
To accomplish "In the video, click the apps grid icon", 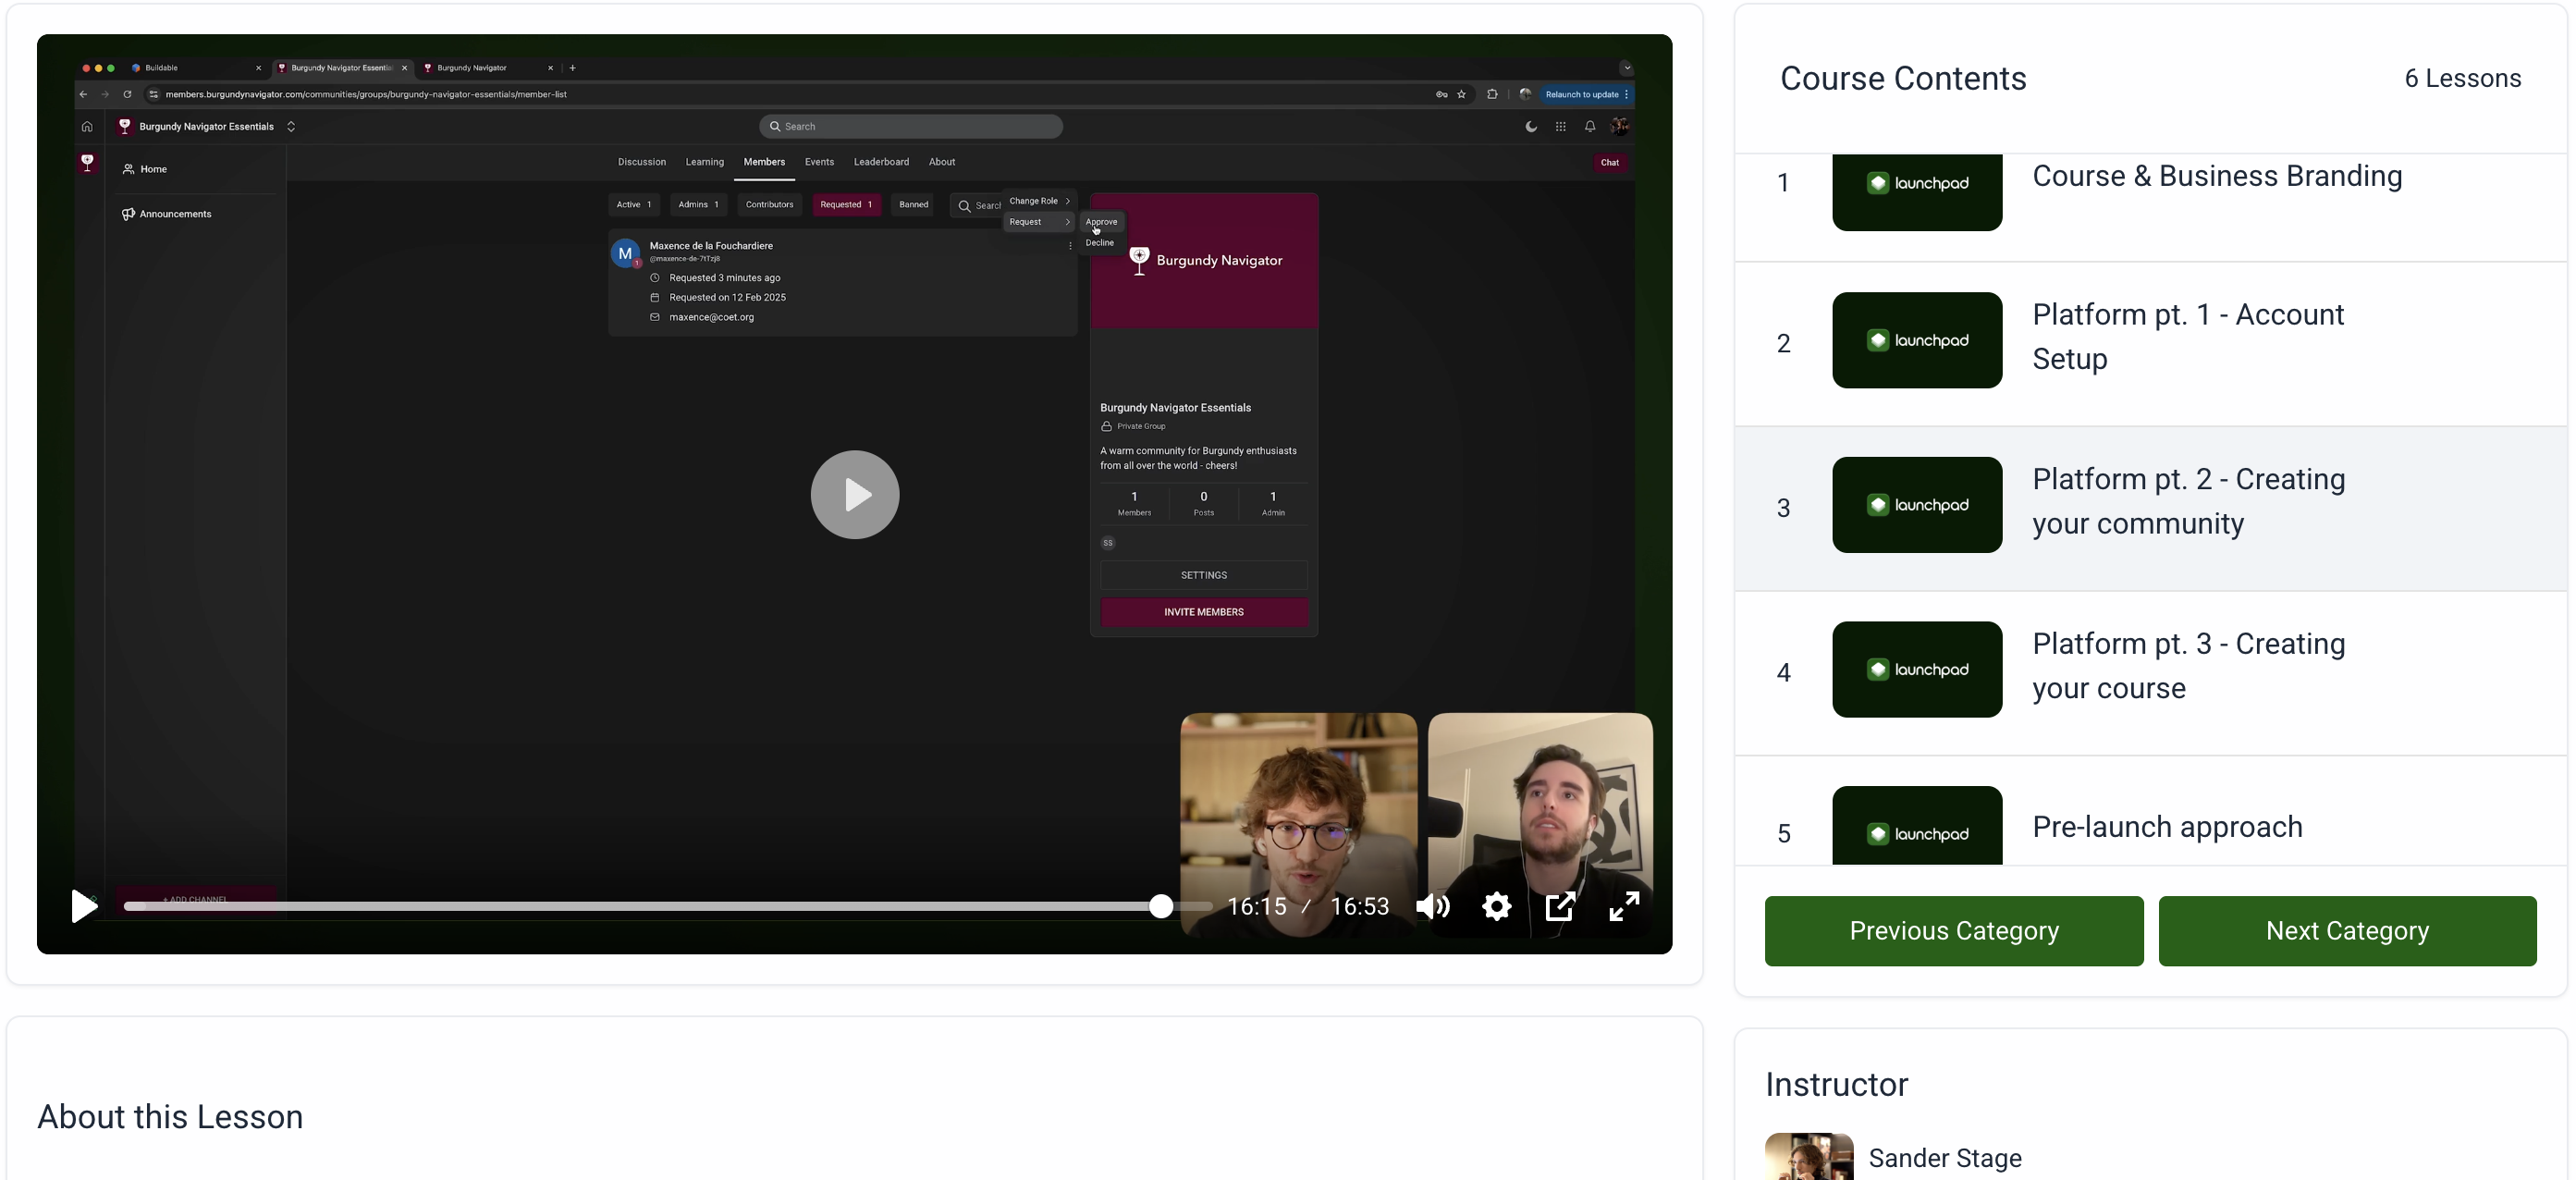I will coord(1560,127).
